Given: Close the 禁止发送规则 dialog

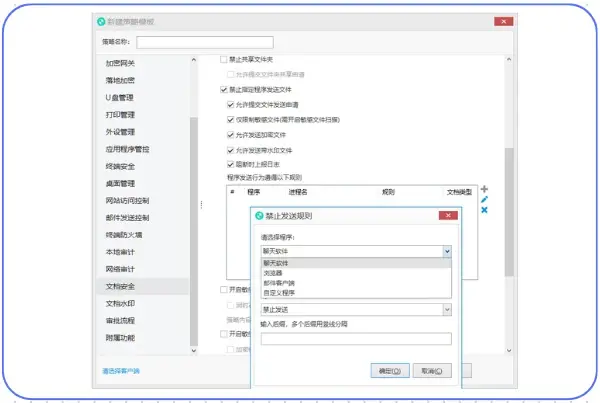Looking at the screenshot, I should (x=448, y=215).
